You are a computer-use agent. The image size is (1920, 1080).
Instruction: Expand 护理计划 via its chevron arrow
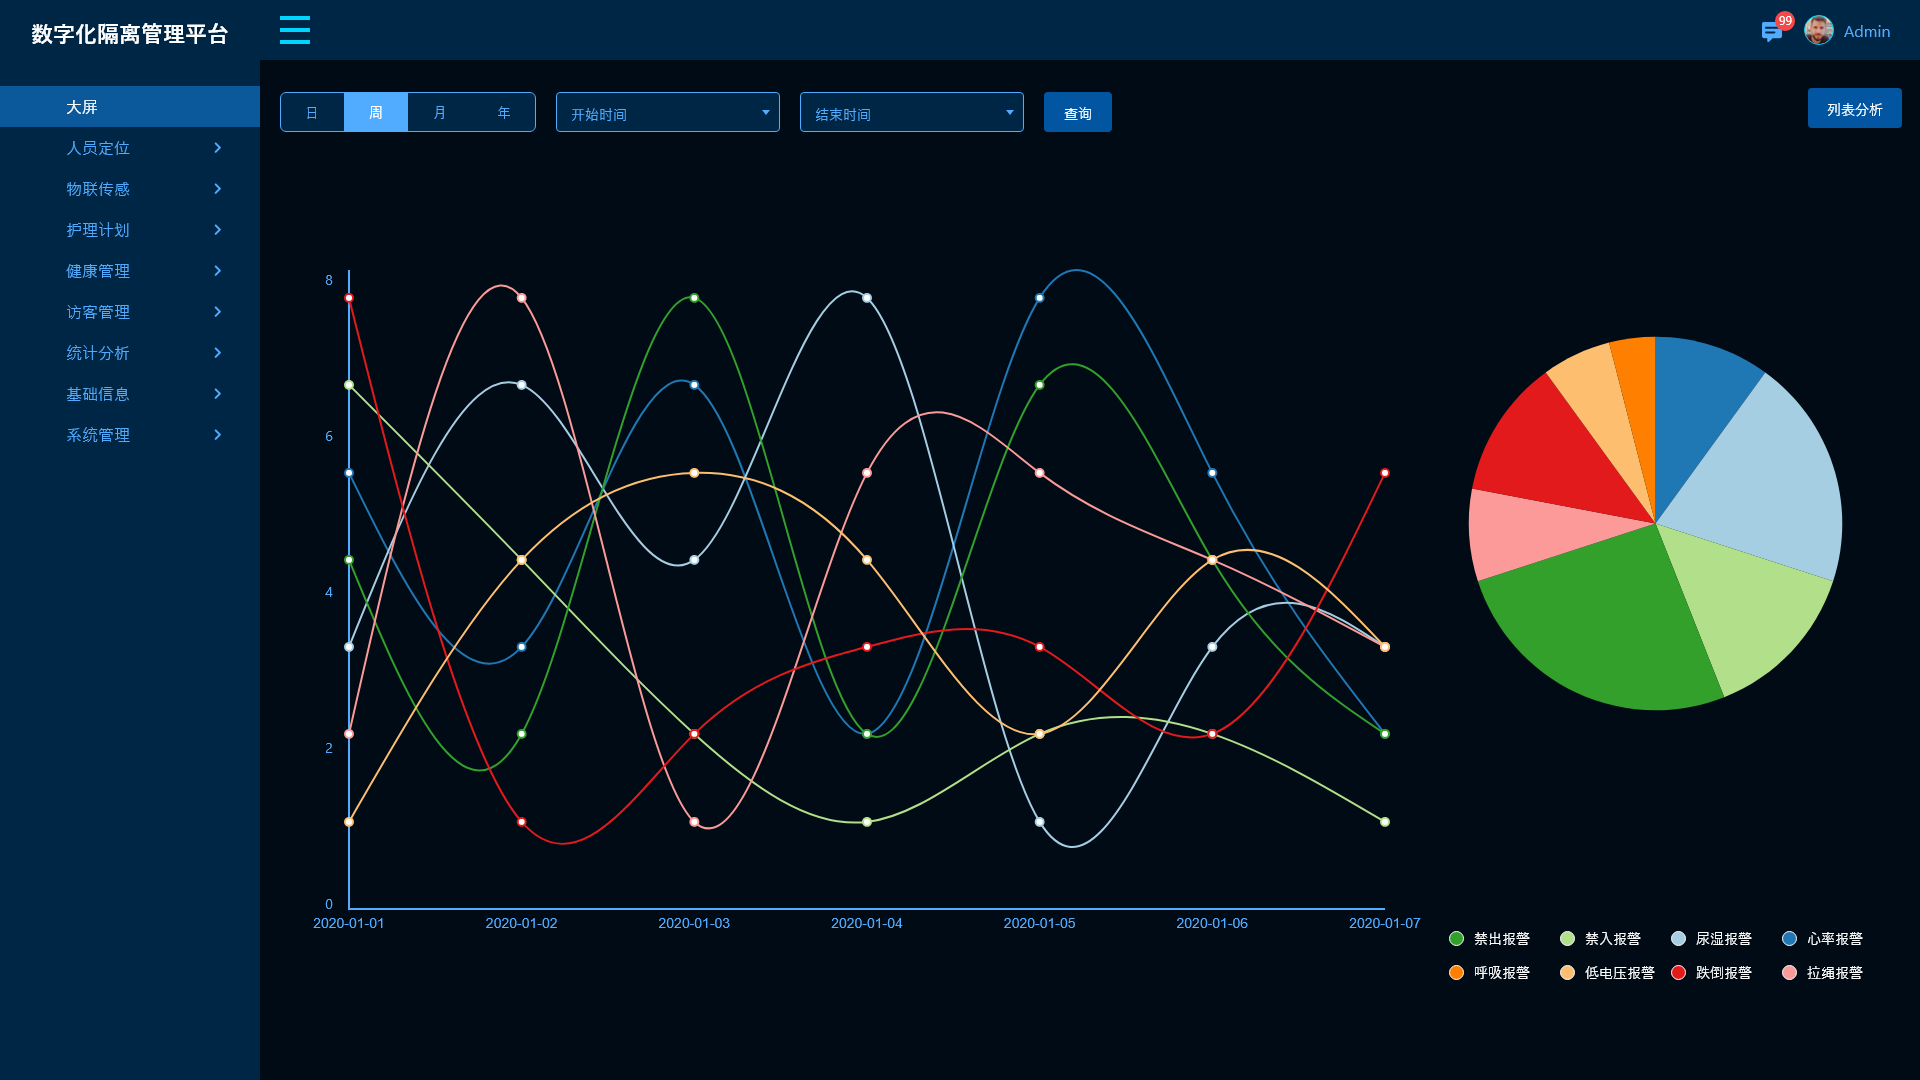coord(217,230)
